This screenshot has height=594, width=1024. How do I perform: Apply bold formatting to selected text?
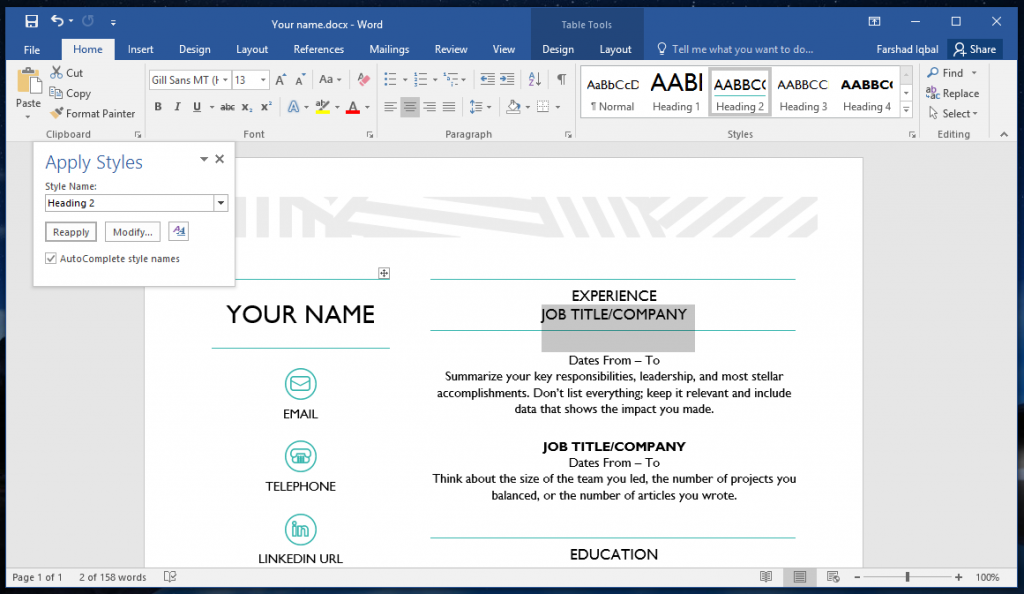coord(159,106)
